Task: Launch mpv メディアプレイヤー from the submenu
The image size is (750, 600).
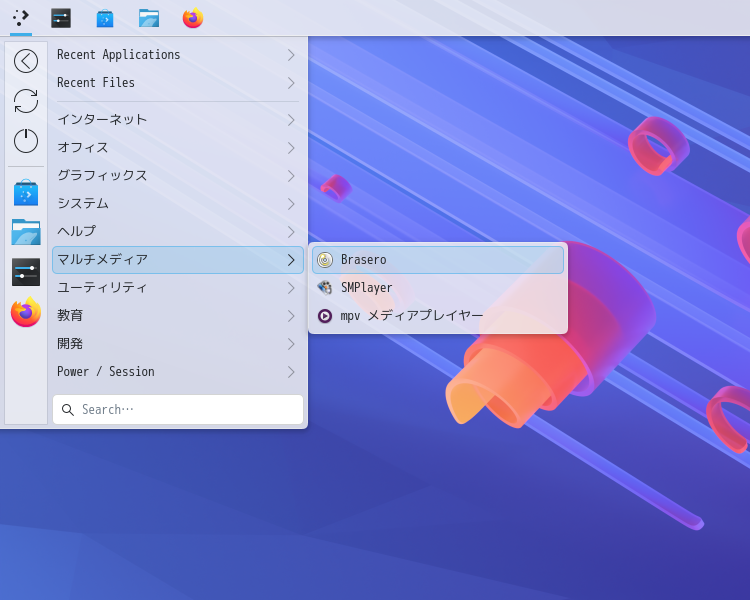Action: coord(438,316)
